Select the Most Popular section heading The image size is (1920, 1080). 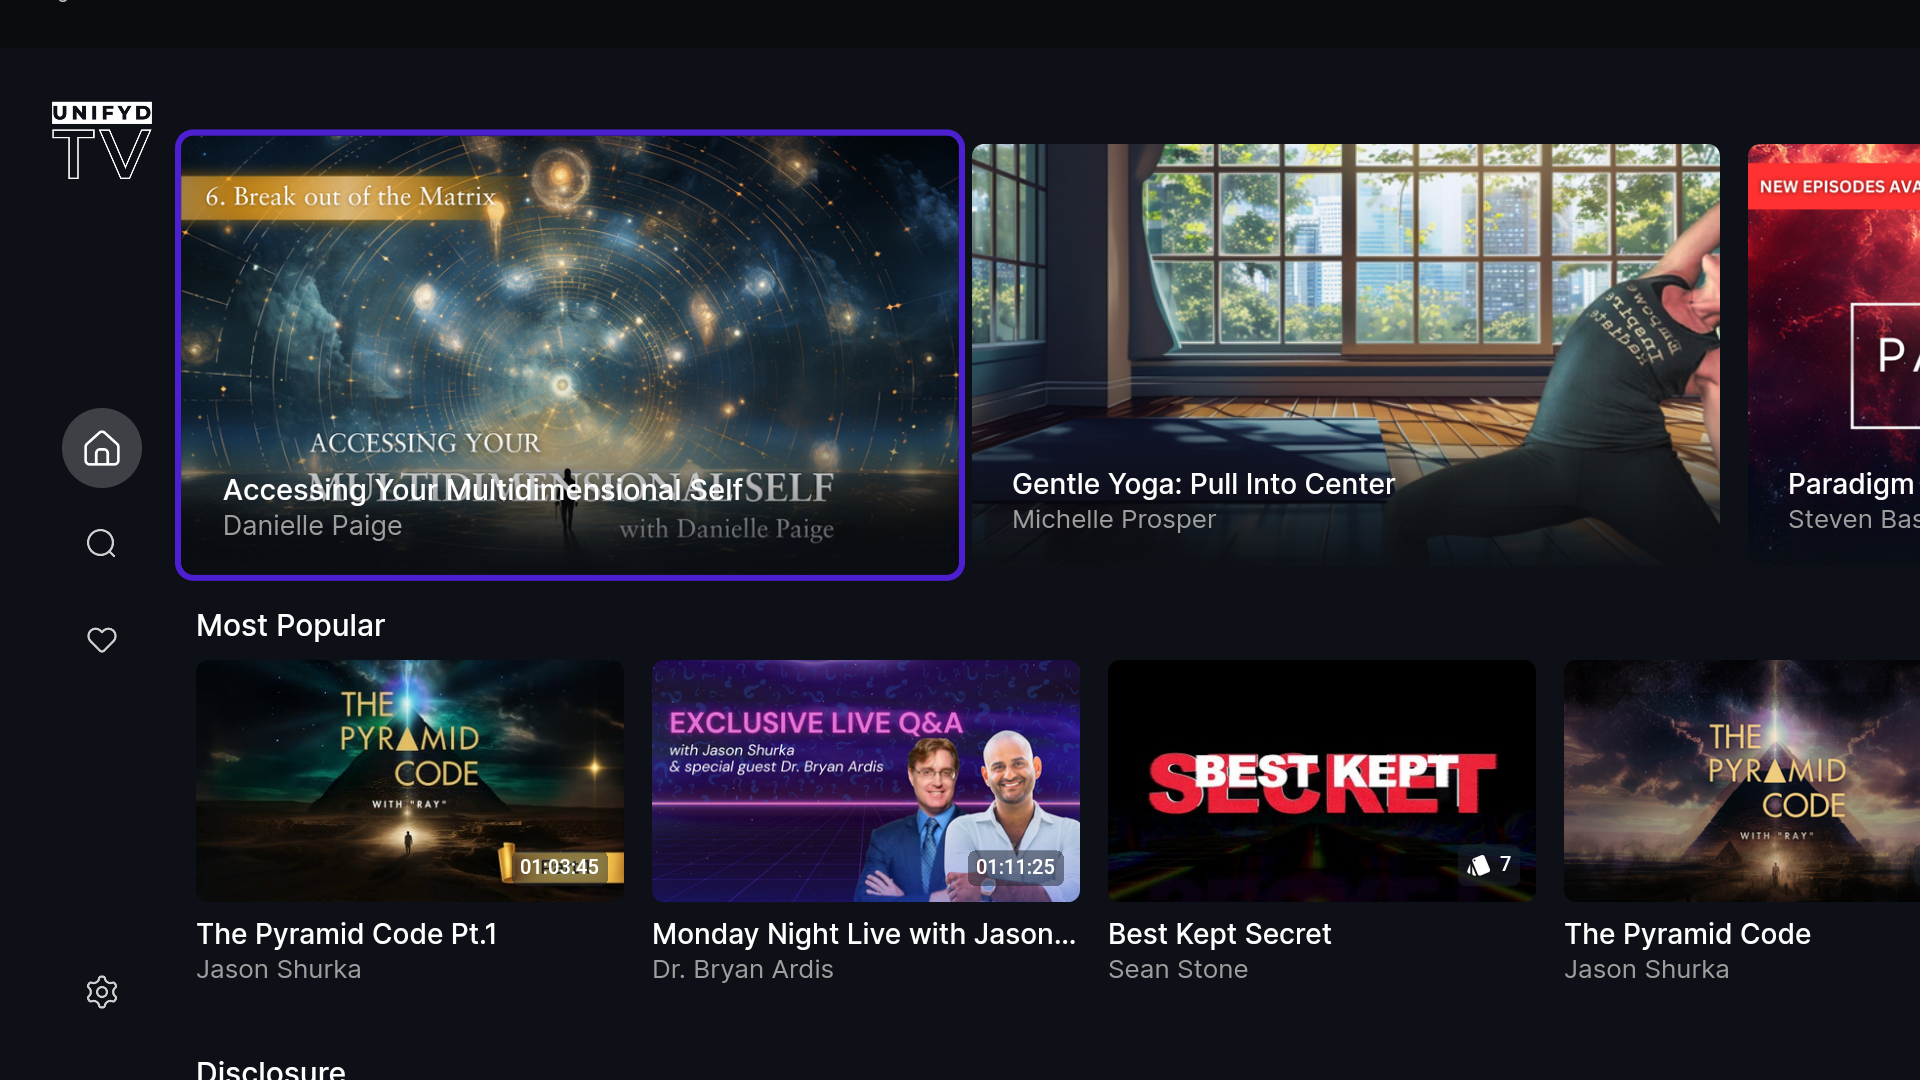[x=290, y=626]
